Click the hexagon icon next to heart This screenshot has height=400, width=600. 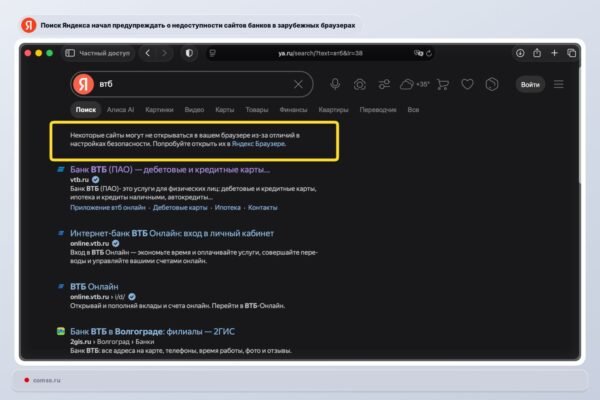(492, 84)
